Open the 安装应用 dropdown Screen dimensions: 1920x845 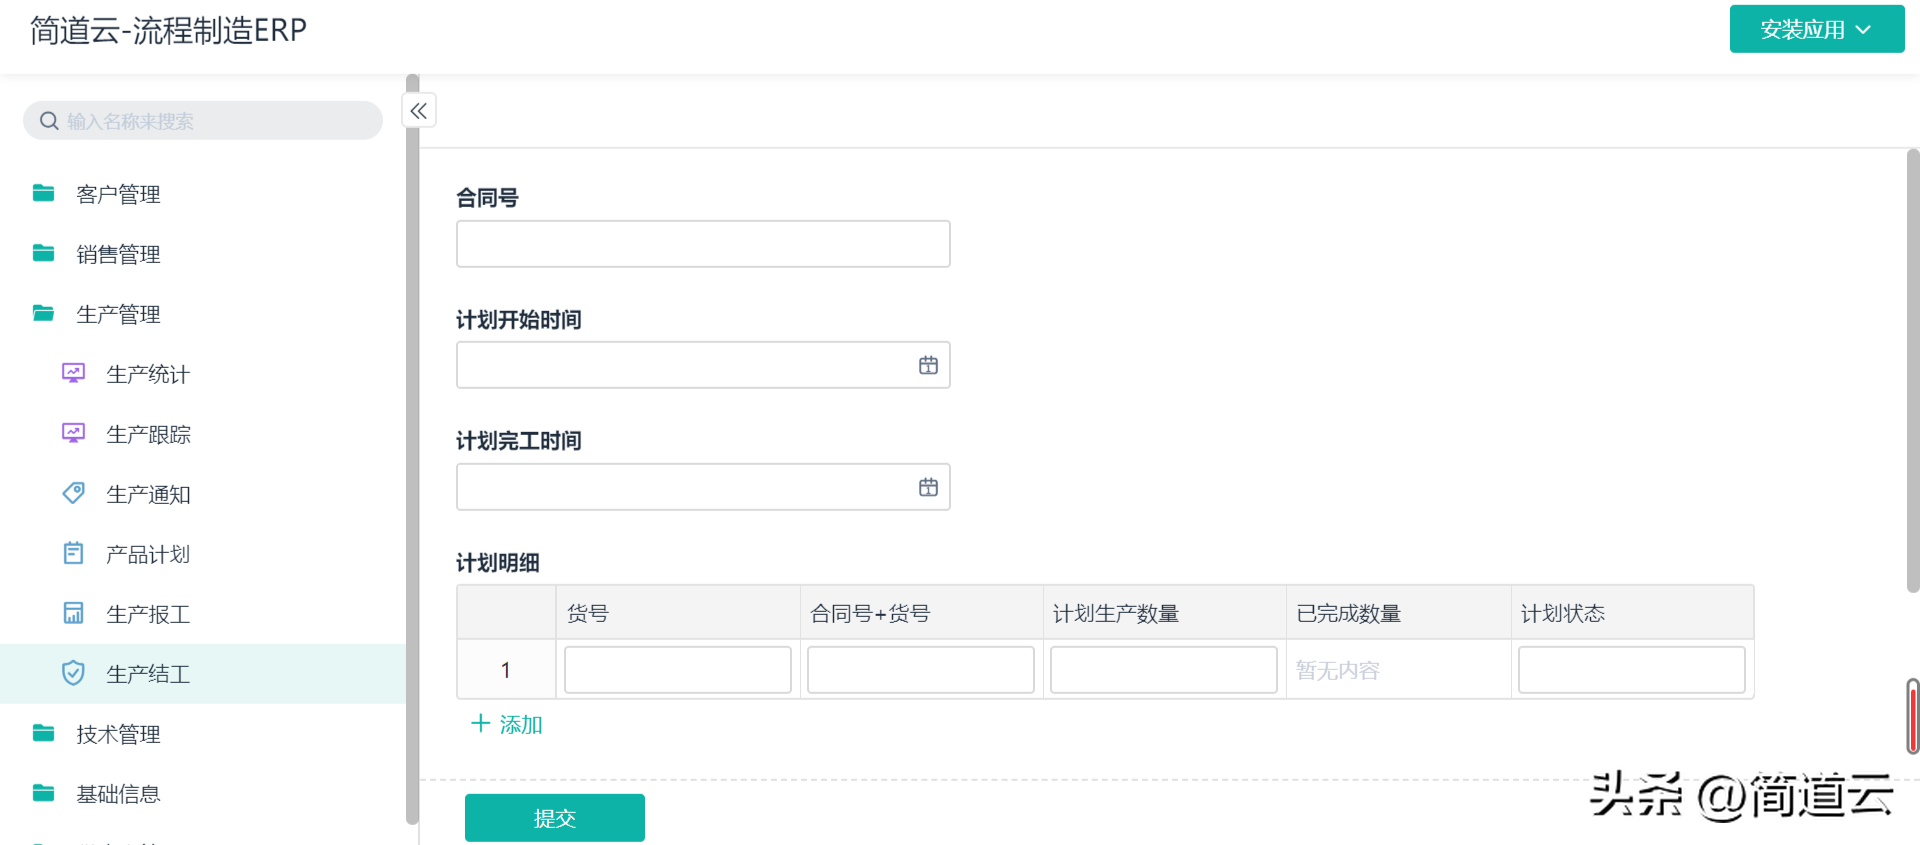tap(1816, 30)
